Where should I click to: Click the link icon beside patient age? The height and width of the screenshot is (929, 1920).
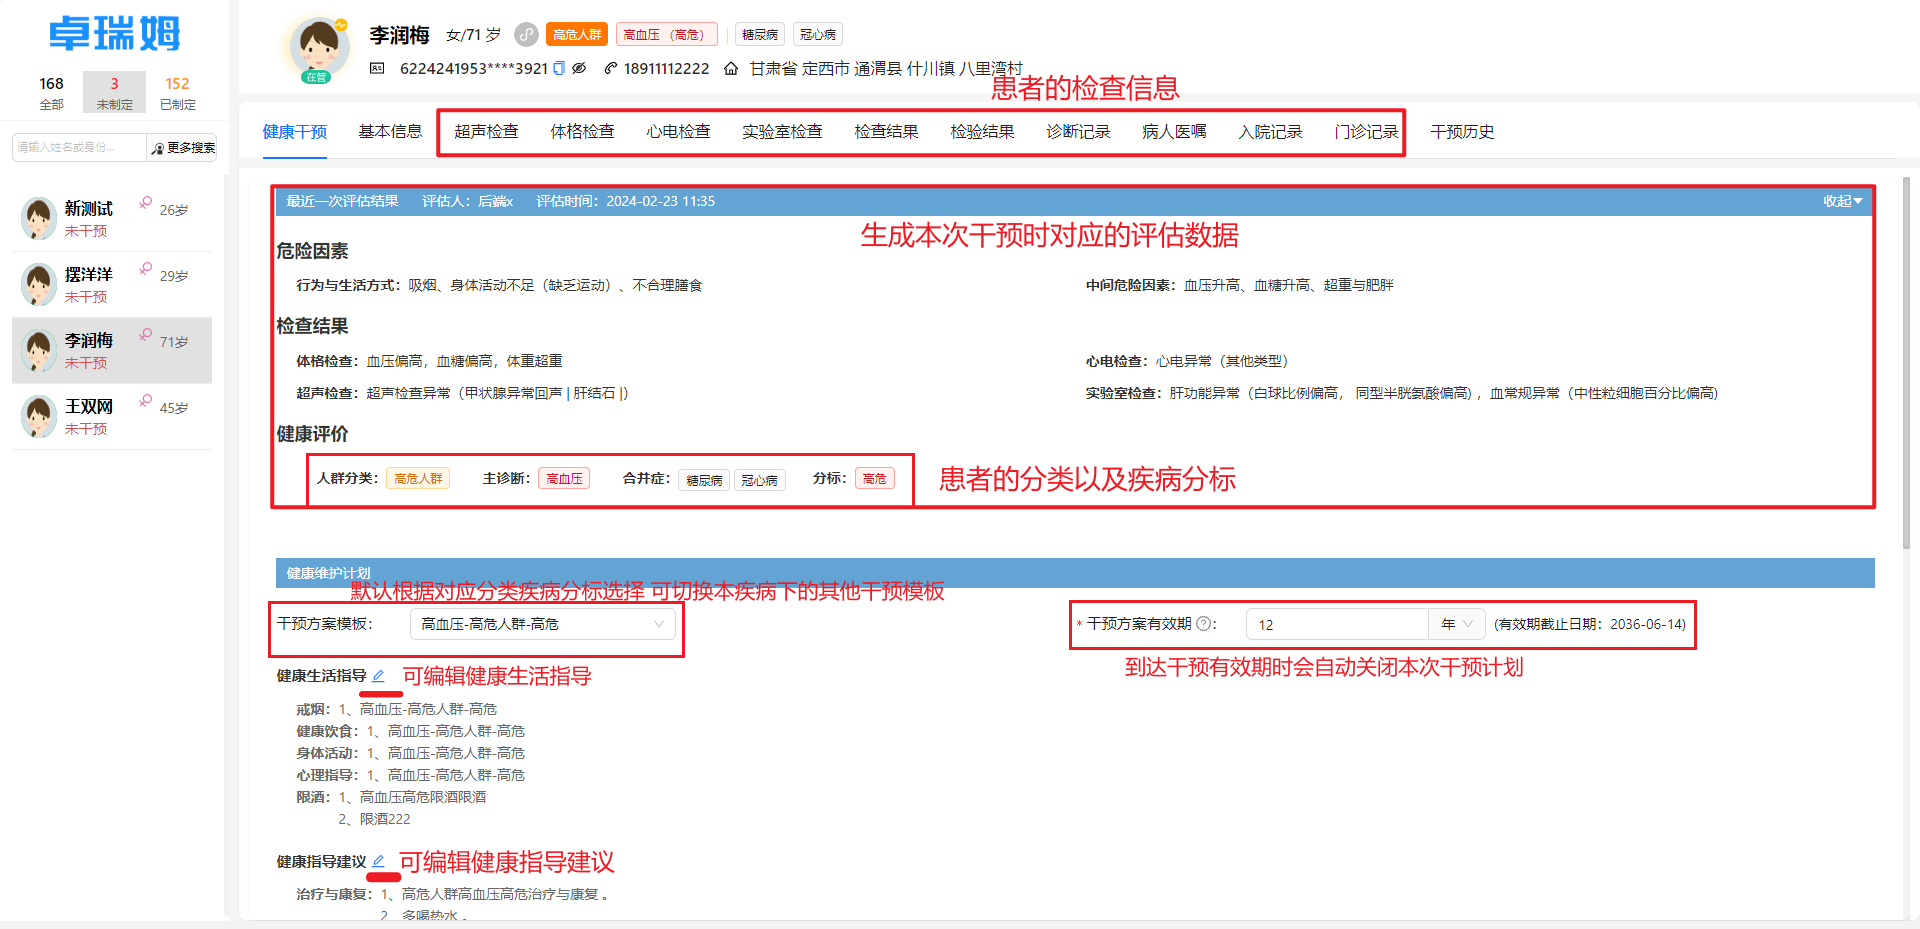(x=526, y=35)
